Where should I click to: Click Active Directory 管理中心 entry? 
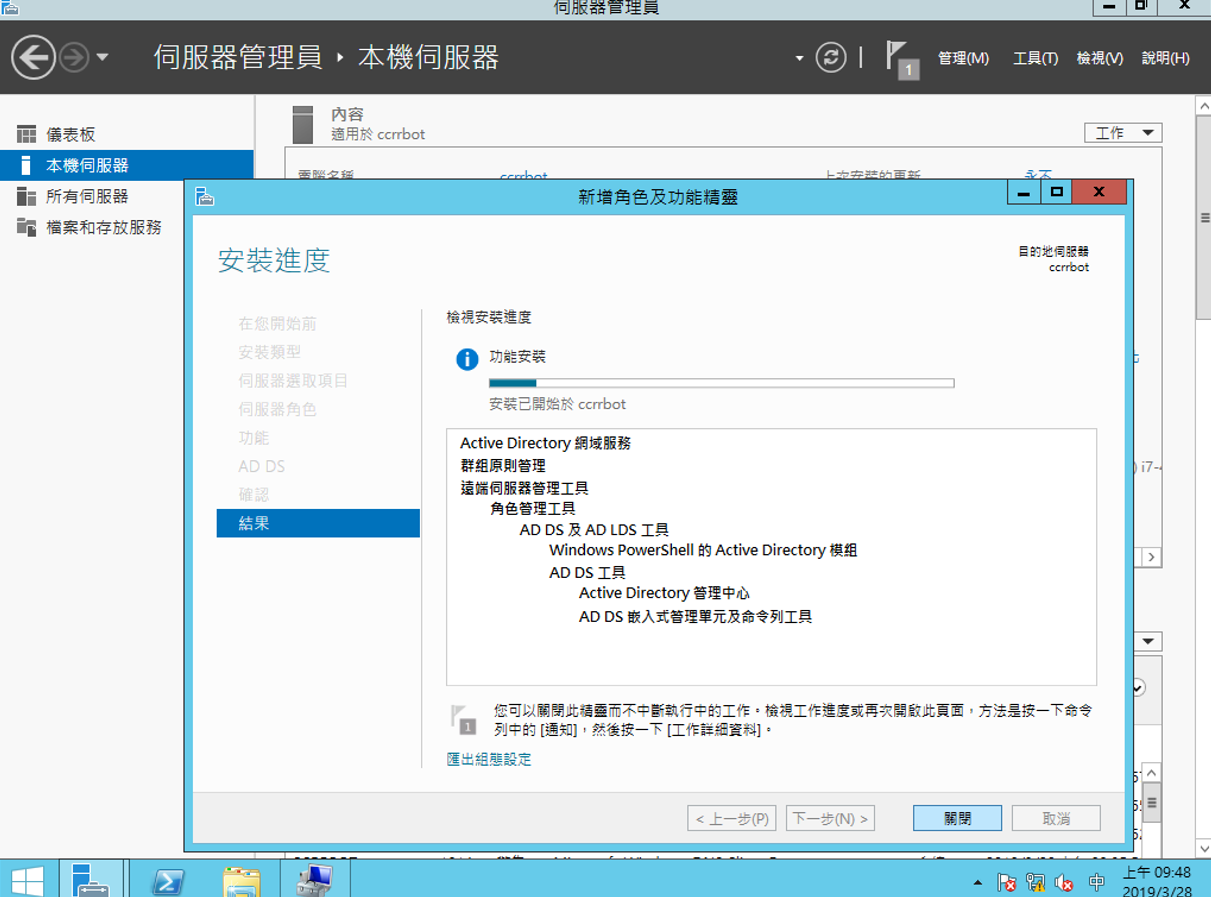click(664, 593)
